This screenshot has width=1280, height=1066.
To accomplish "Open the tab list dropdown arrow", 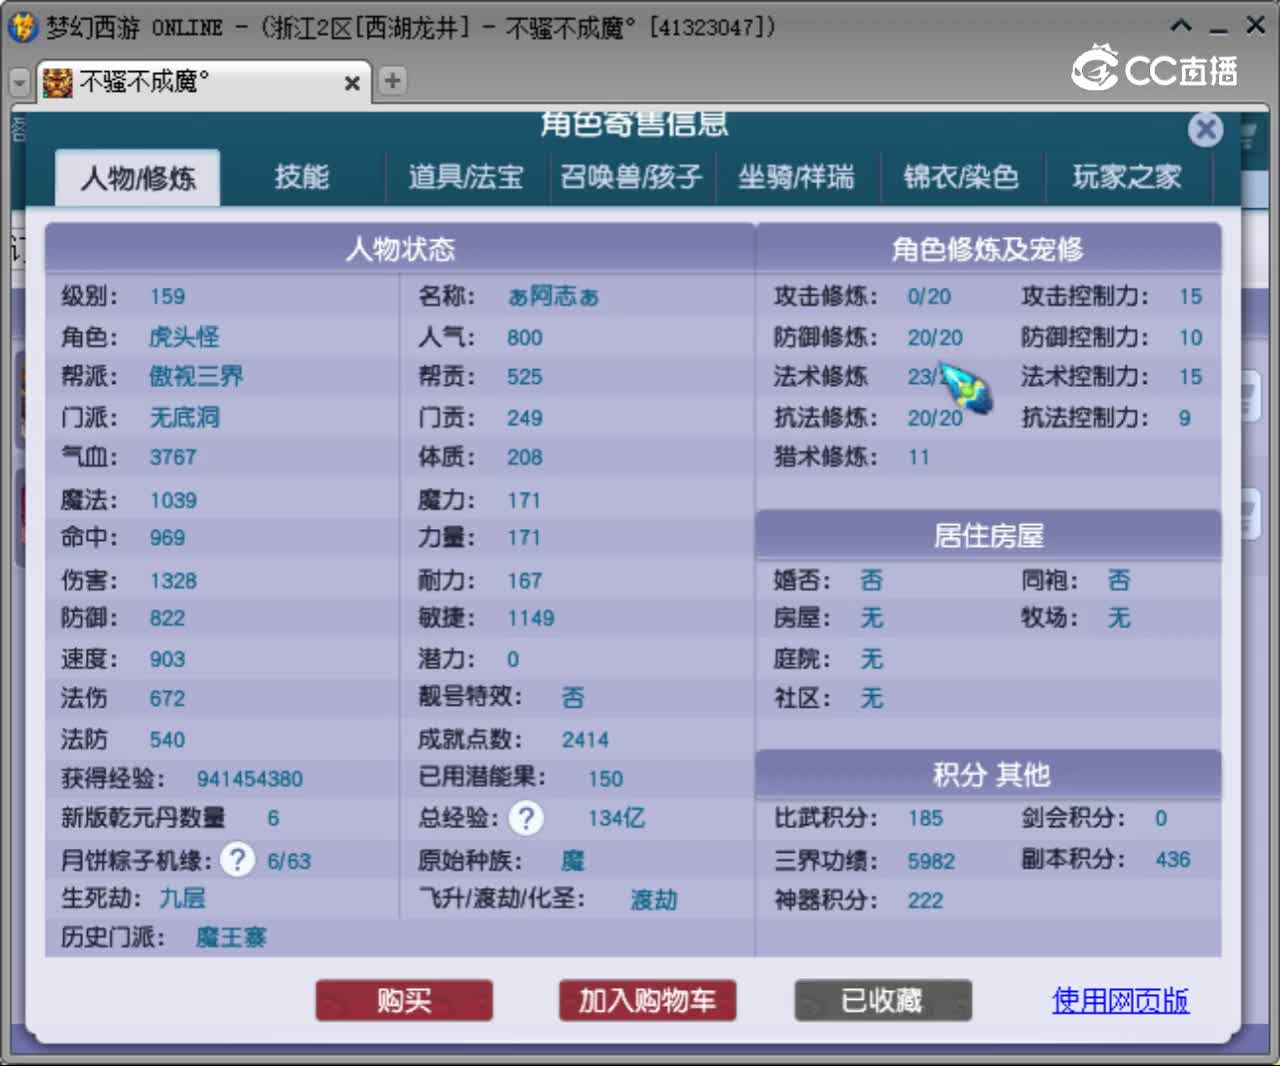I will coord(19,82).
